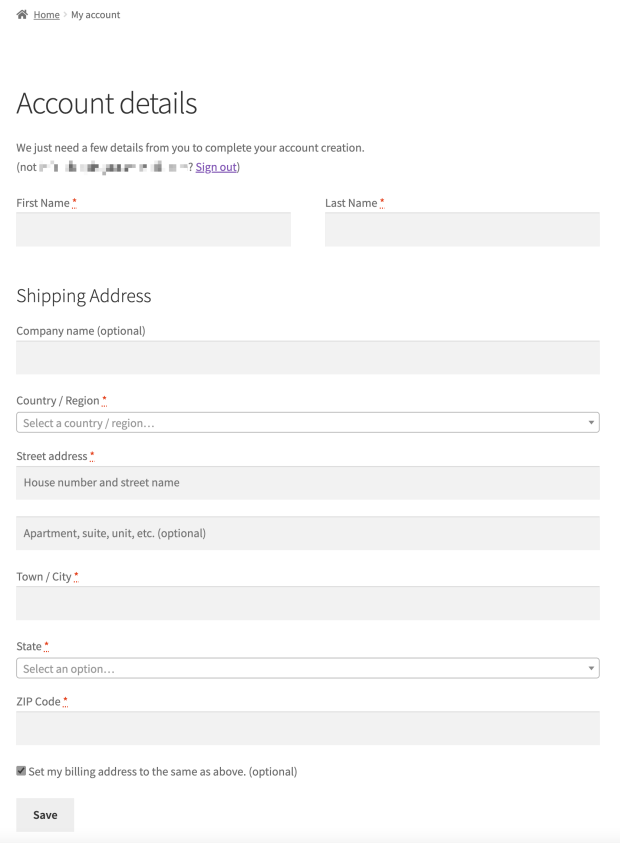620x843 pixels.
Task: Click the house number and street name field
Action: (x=308, y=483)
